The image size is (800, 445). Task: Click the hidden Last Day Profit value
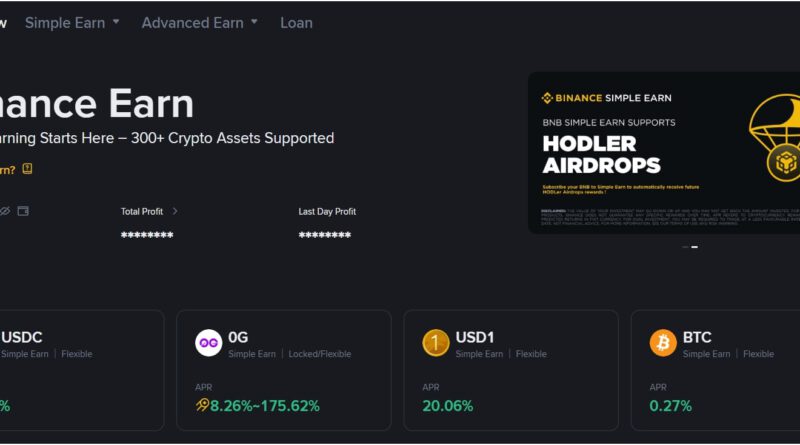pyautogui.click(x=324, y=235)
